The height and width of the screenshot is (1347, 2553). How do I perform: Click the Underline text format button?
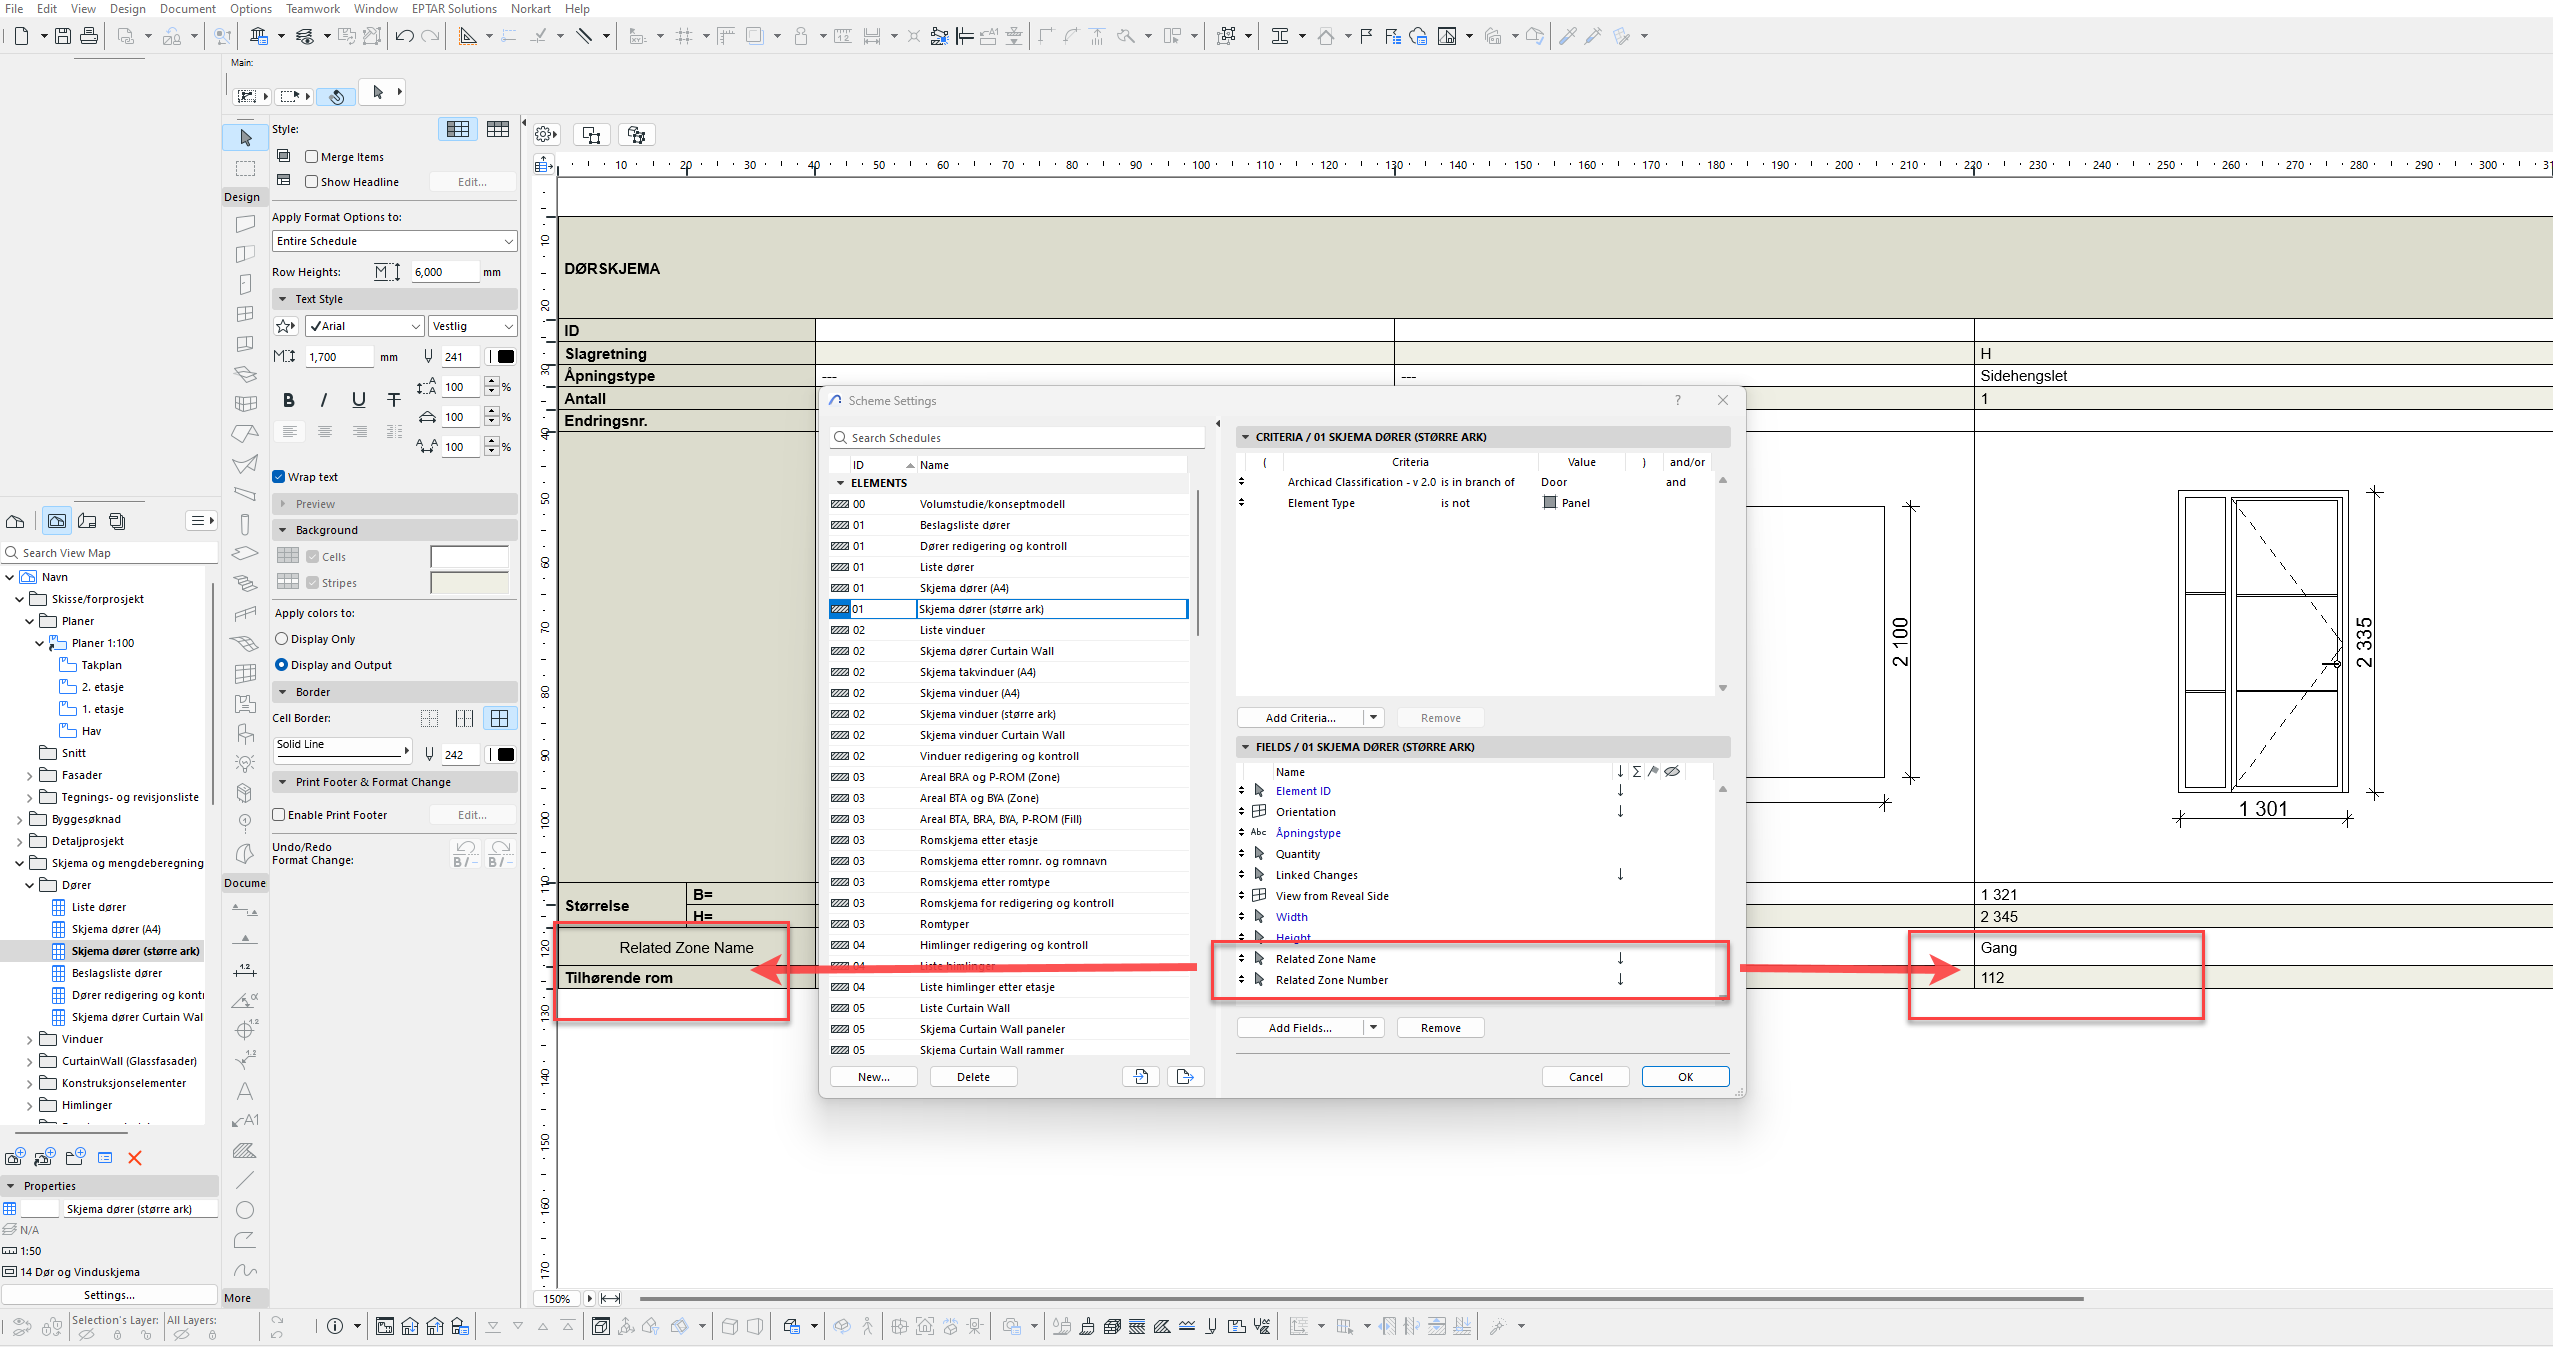[x=358, y=400]
